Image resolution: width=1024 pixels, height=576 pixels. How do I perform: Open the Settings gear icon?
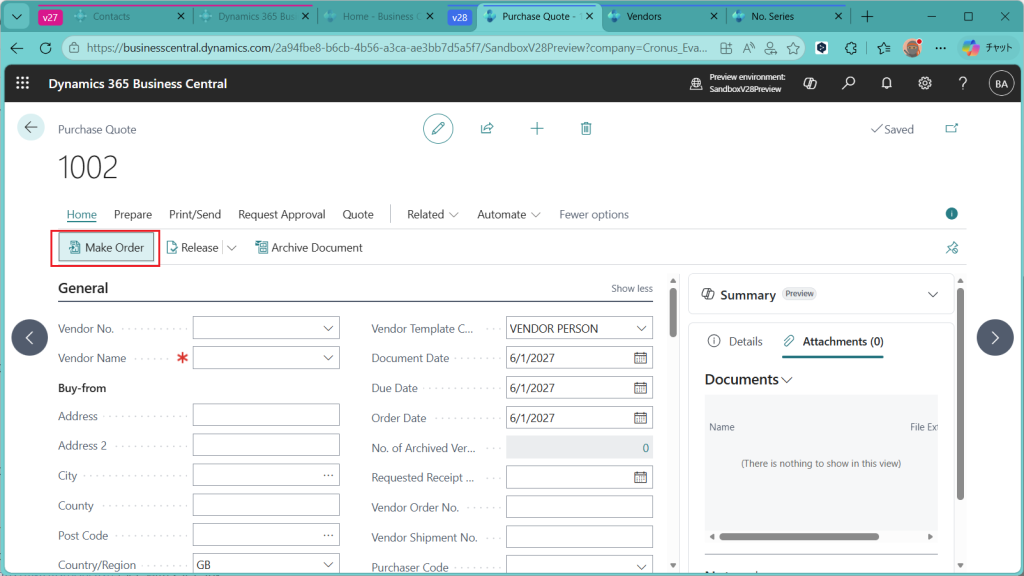coord(925,84)
